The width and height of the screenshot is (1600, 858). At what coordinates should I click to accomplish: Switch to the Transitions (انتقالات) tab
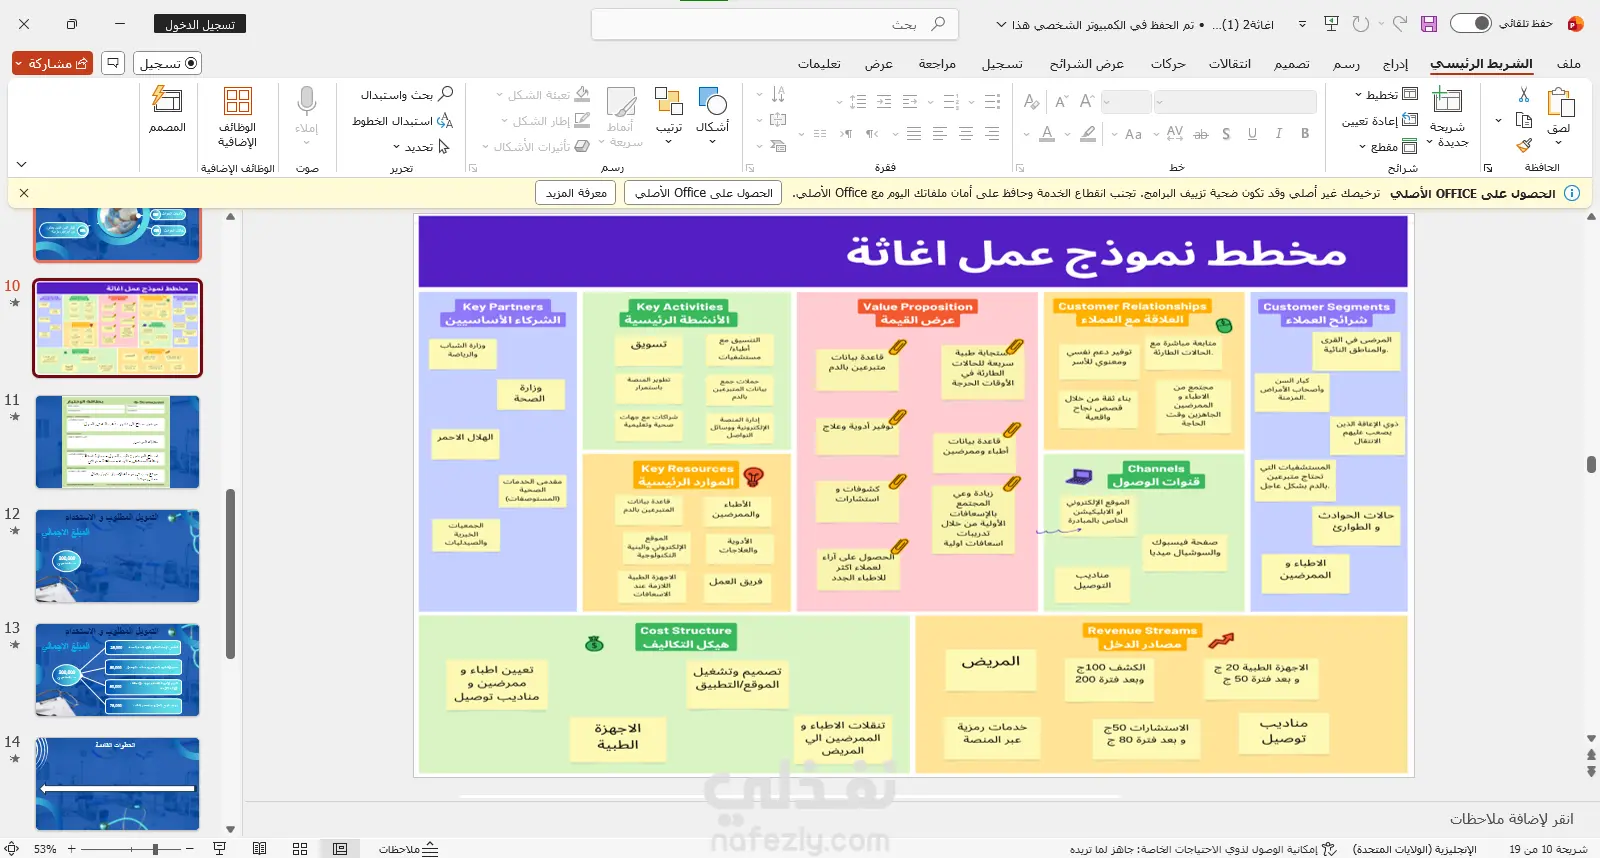[1230, 64]
